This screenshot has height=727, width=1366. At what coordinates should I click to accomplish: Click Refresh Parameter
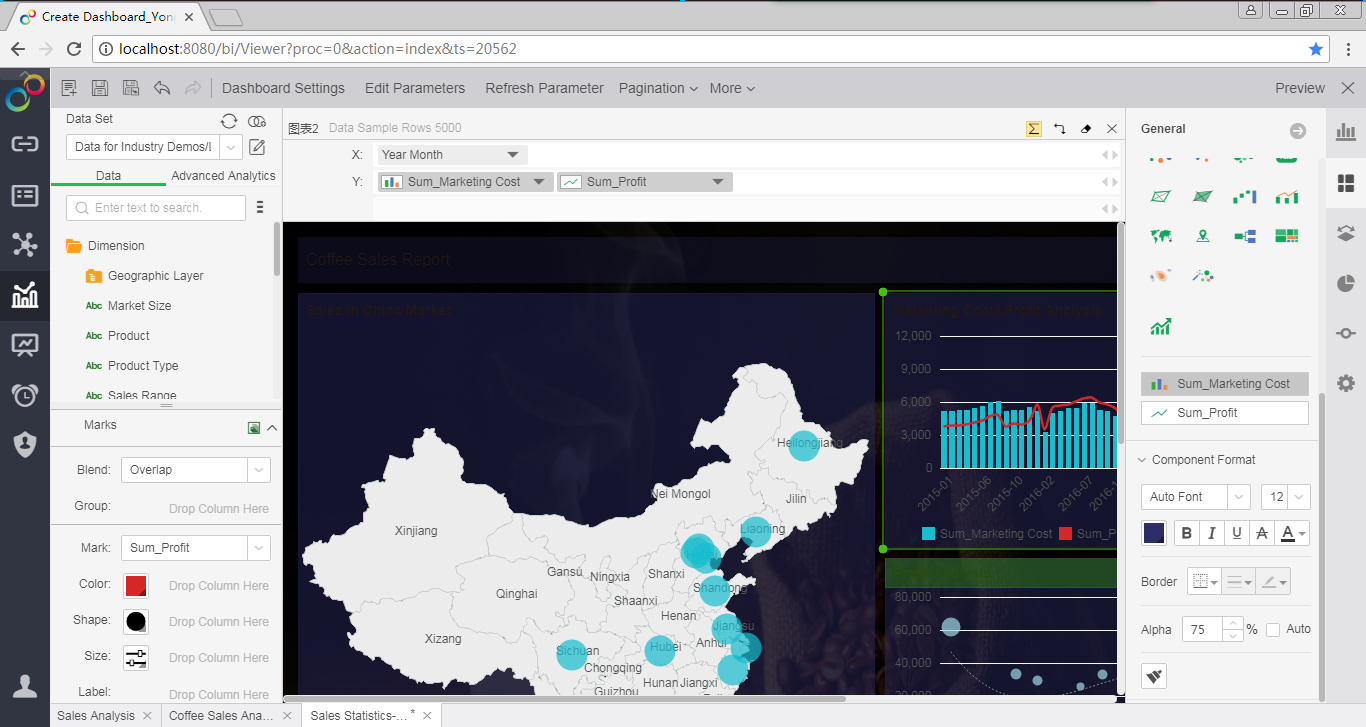click(544, 88)
